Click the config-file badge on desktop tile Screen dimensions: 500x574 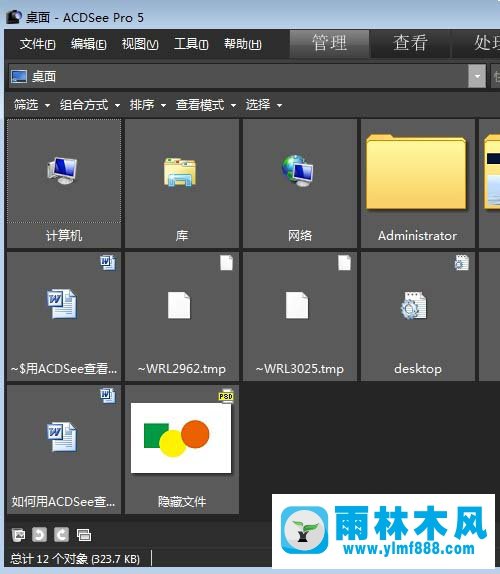[x=462, y=262]
